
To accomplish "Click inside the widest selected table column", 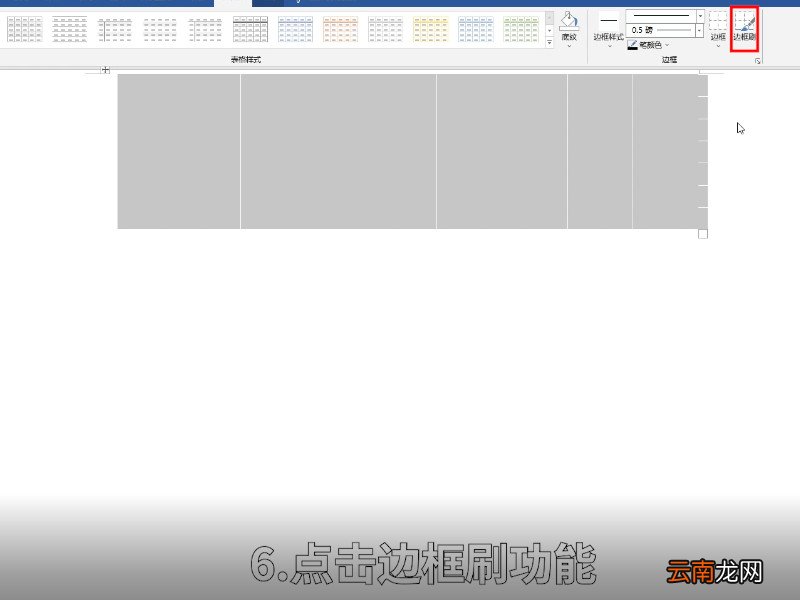I will pyautogui.click(x=338, y=152).
